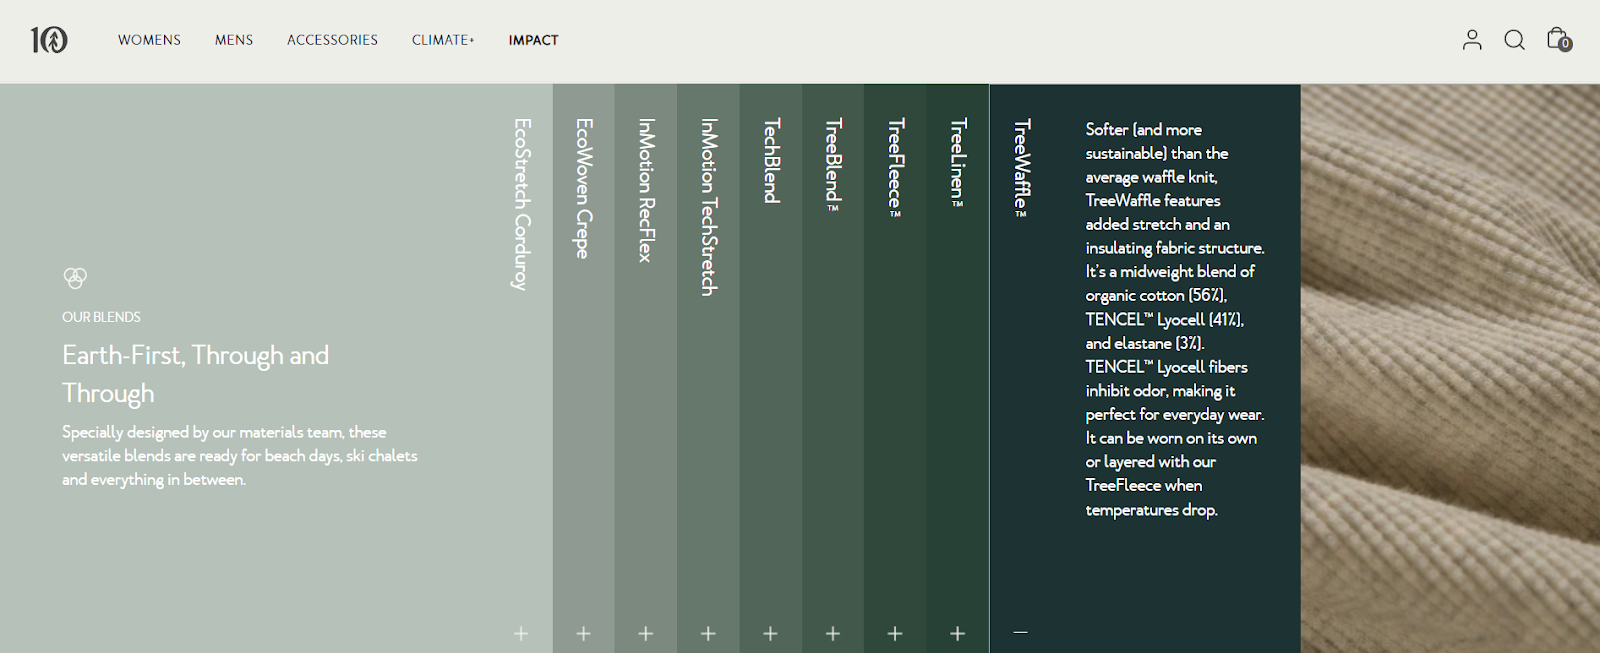Click the 'OUR BLENDS' label
This screenshot has height=653, width=1600.
101,317
